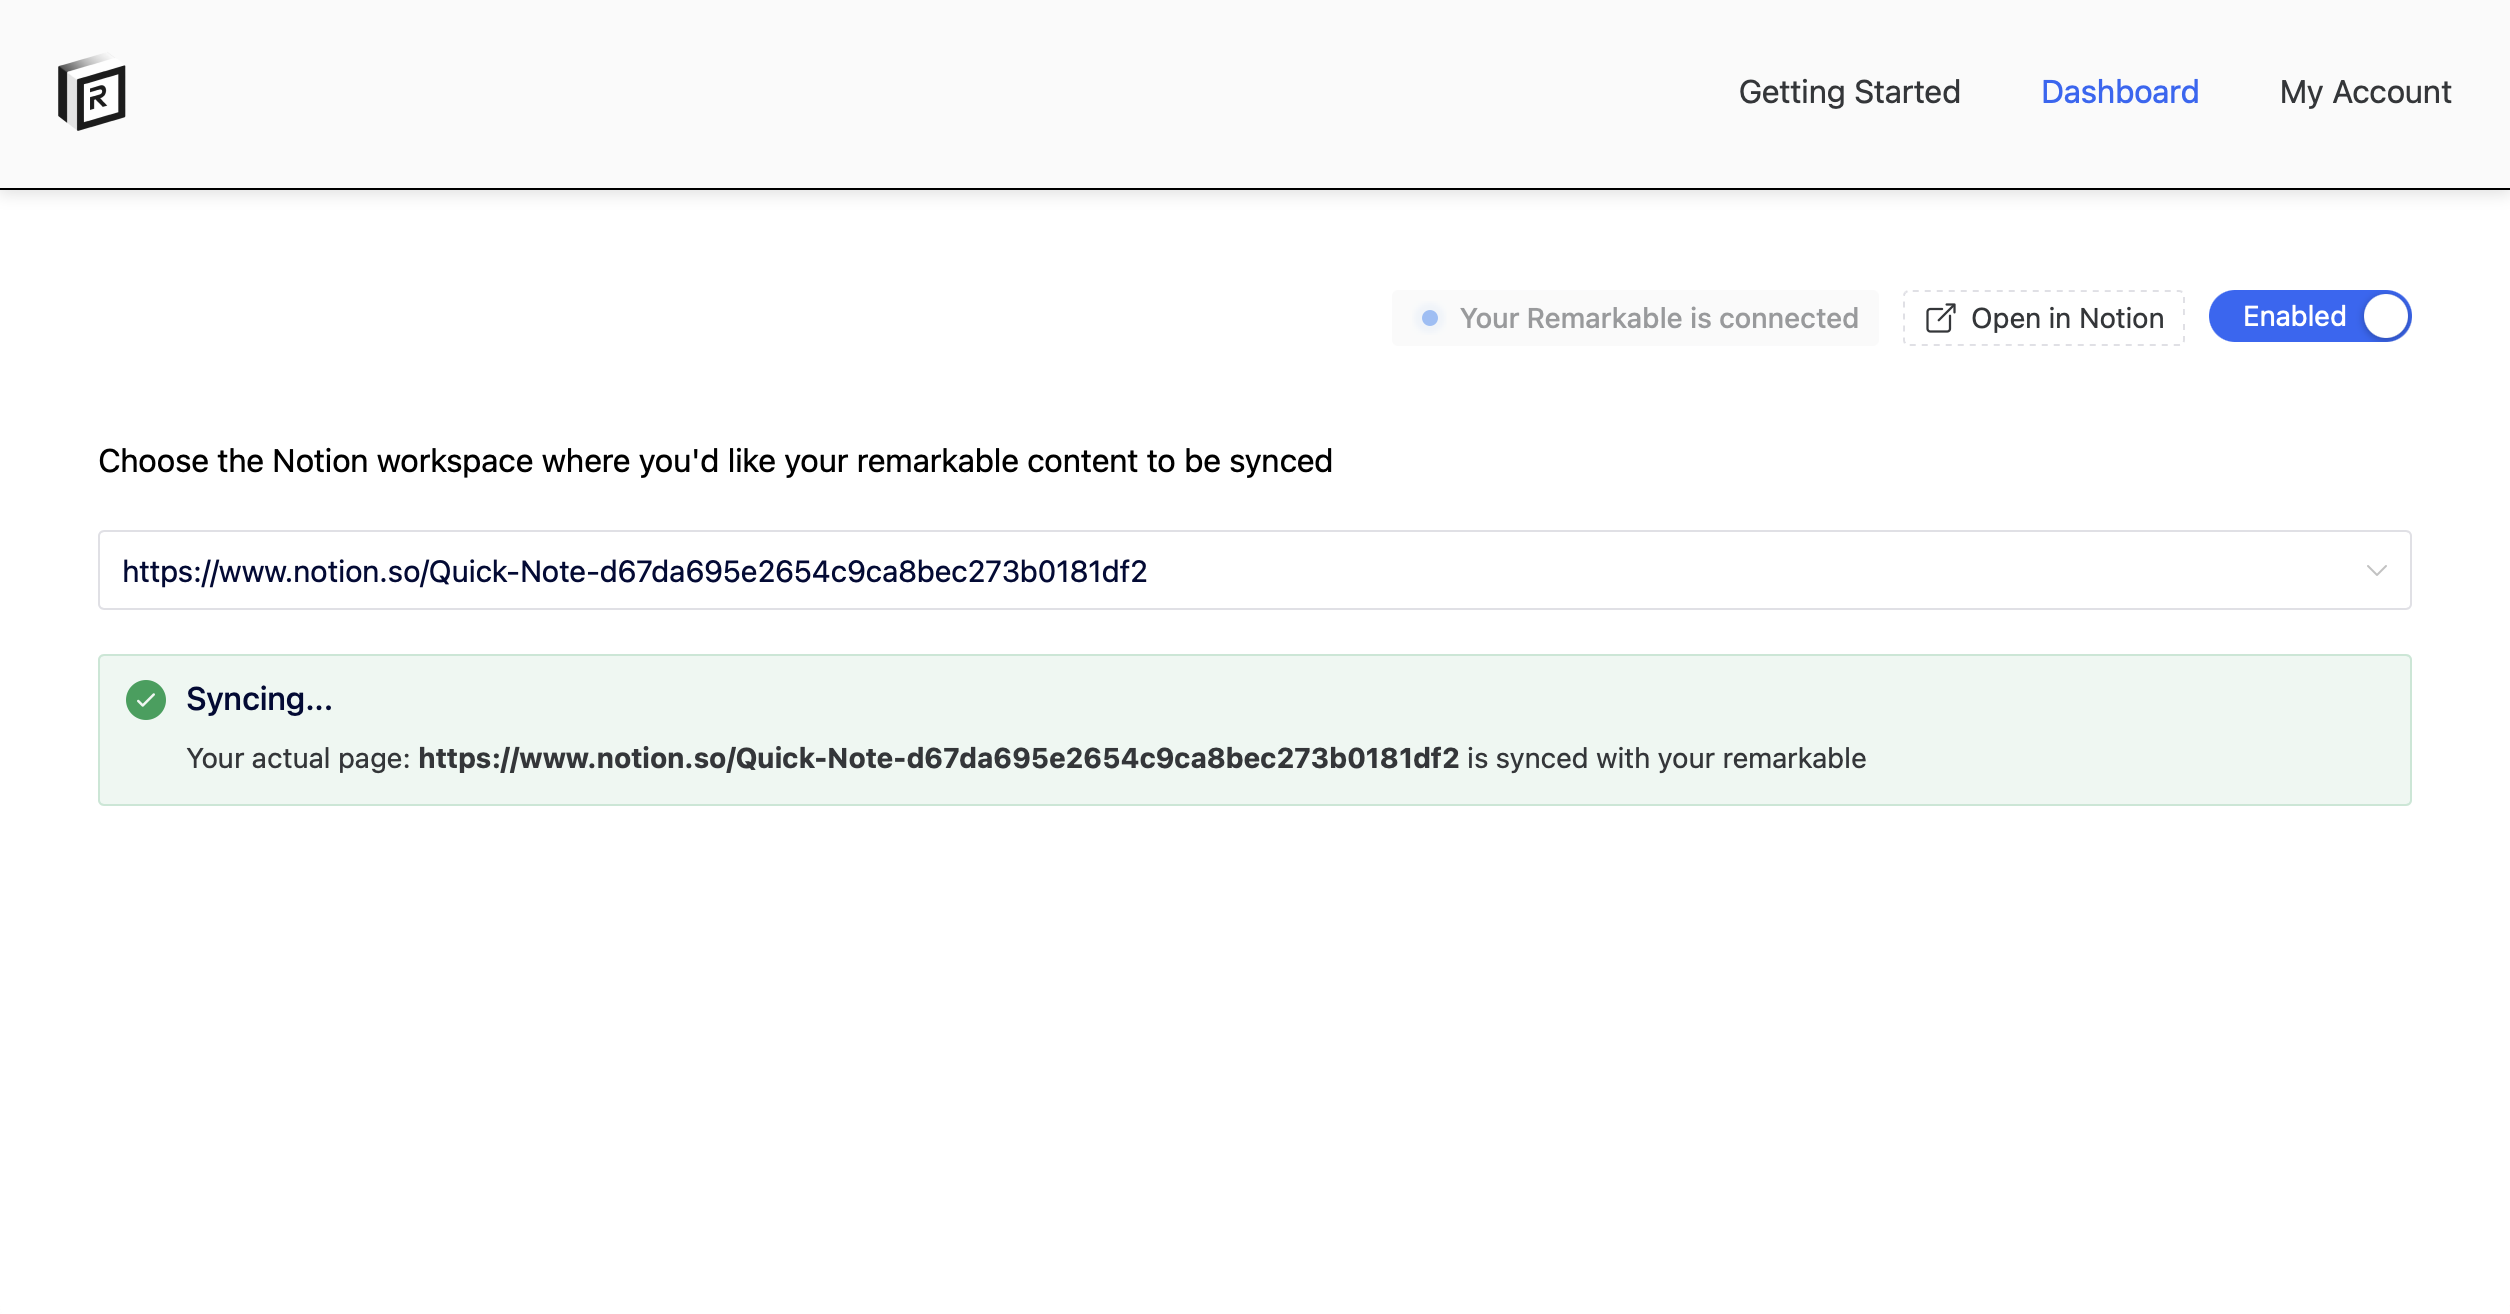Click the Remarkable connected status badge
Screen dimensions: 2510x1314
point(1635,318)
